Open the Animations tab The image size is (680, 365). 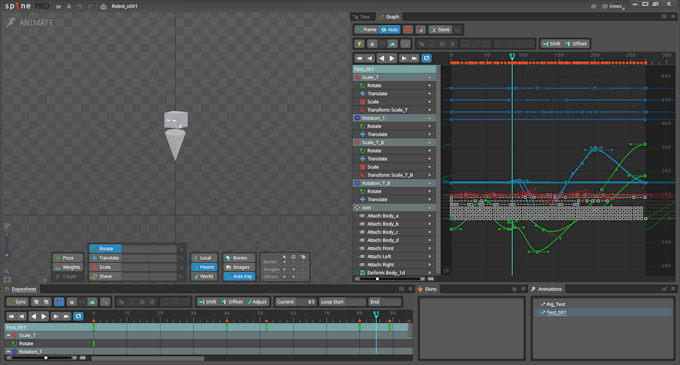coord(546,289)
